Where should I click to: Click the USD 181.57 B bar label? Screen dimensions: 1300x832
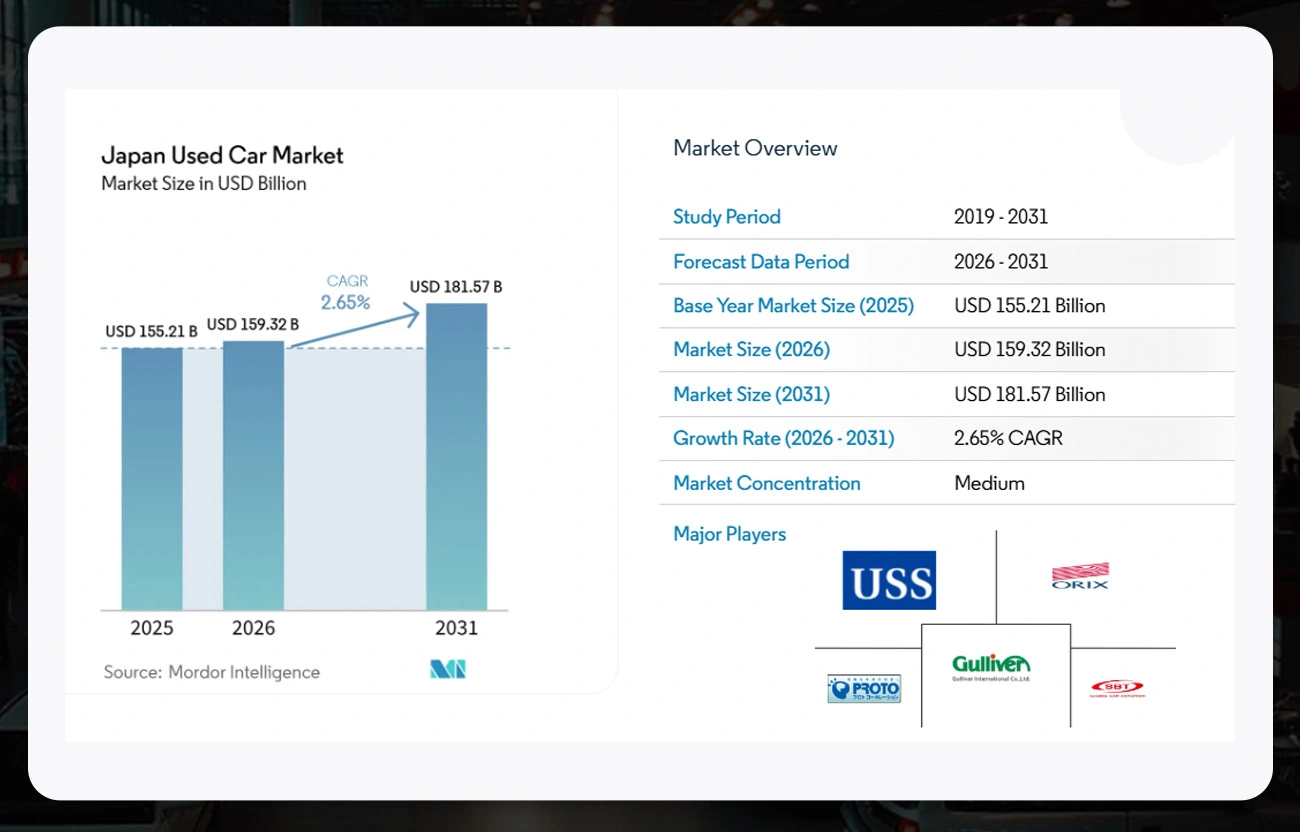coord(456,287)
